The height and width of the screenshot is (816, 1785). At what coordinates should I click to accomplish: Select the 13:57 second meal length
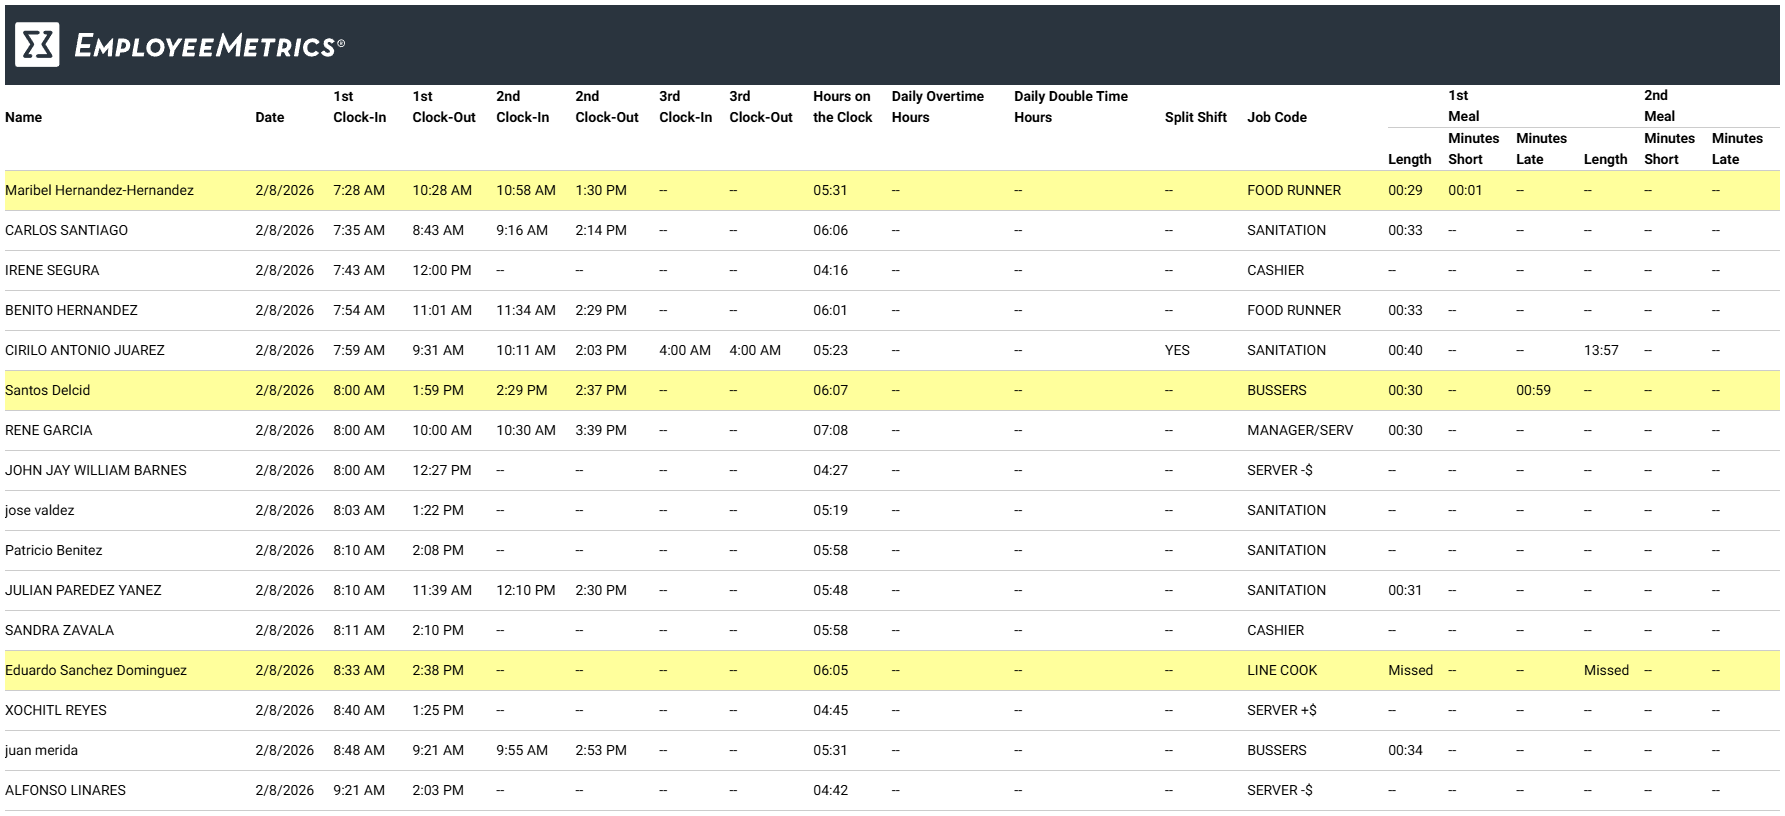point(1600,350)
